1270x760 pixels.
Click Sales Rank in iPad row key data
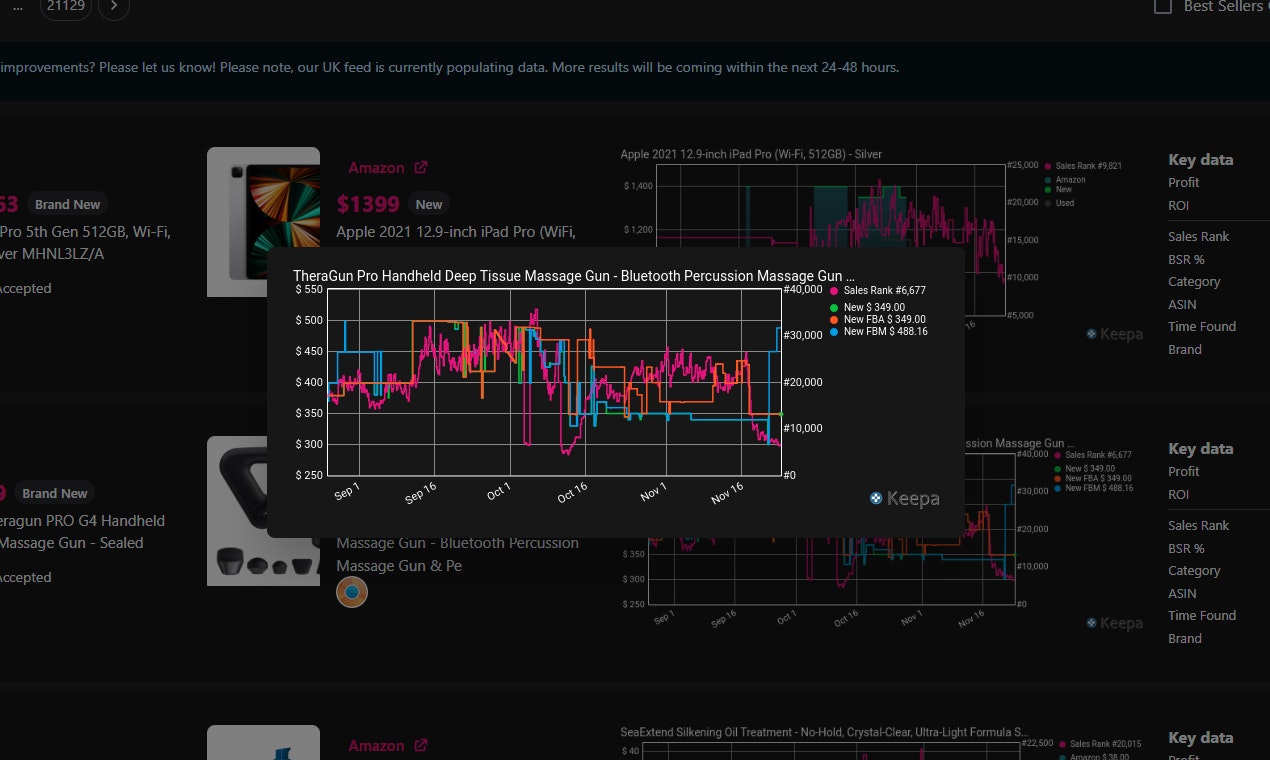point(1198,236)
